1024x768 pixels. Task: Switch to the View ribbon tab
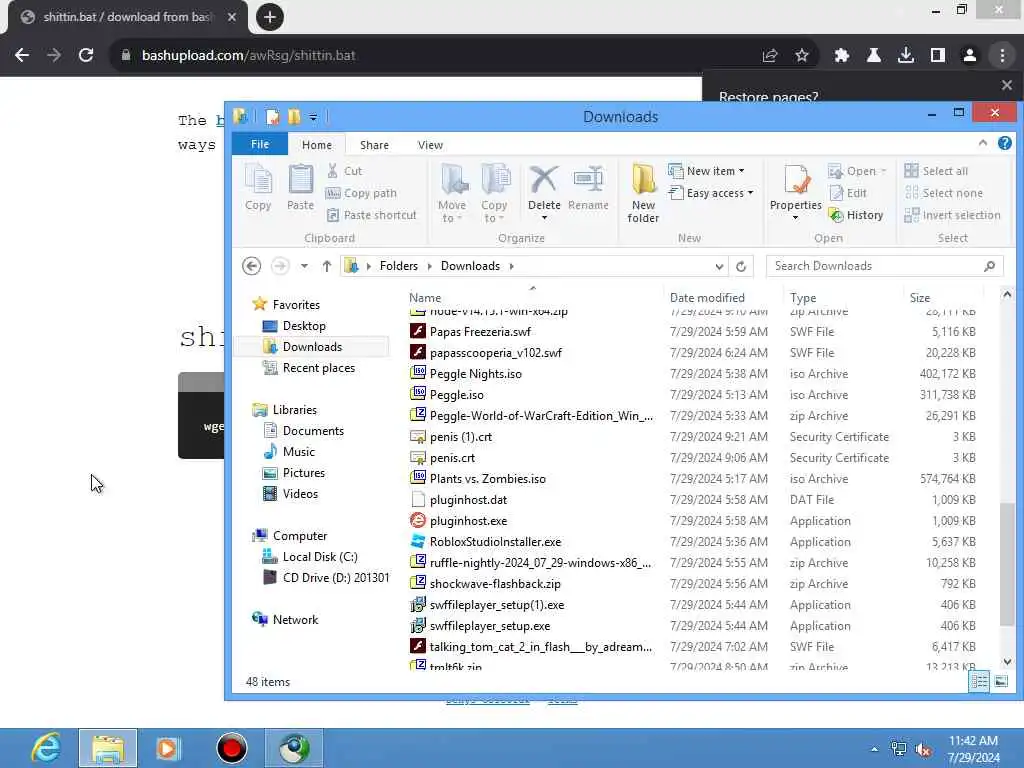[x=430, y=145]
